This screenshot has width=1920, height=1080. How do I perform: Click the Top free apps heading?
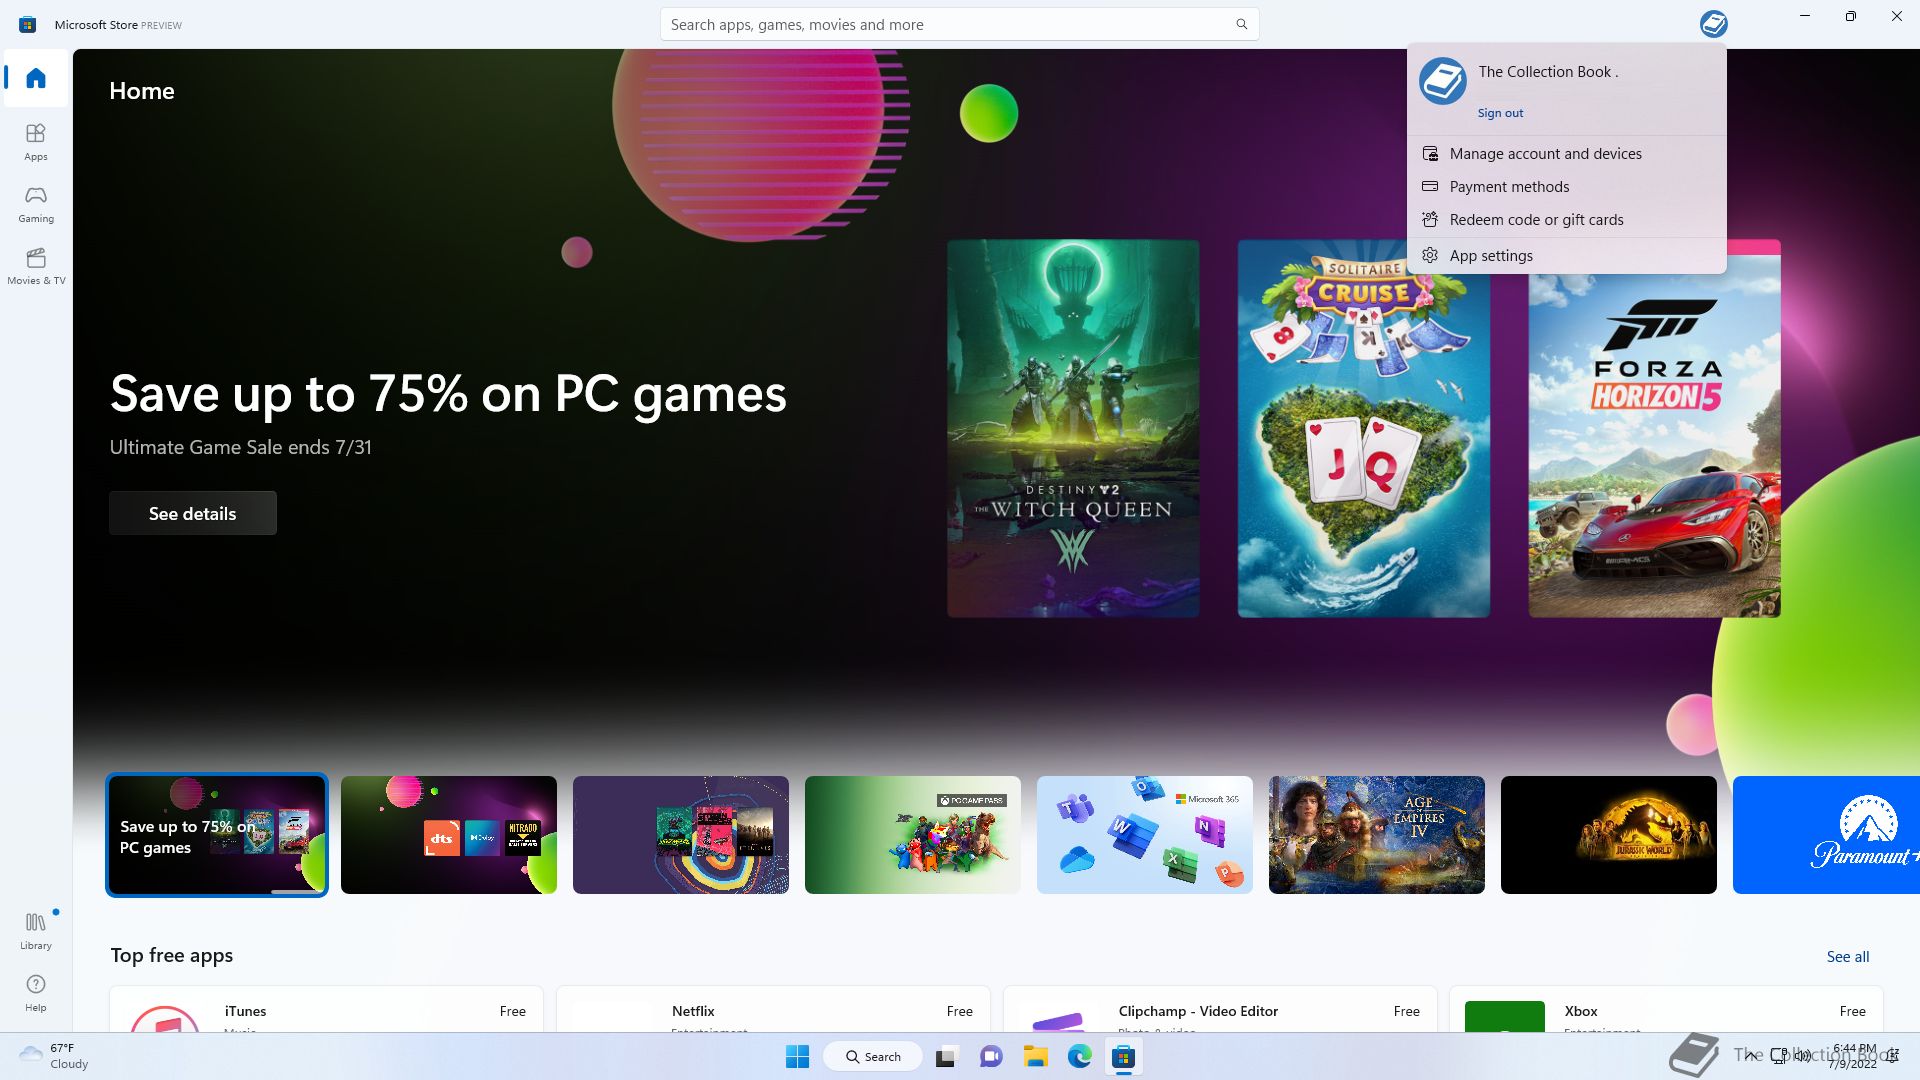(172, 955)
